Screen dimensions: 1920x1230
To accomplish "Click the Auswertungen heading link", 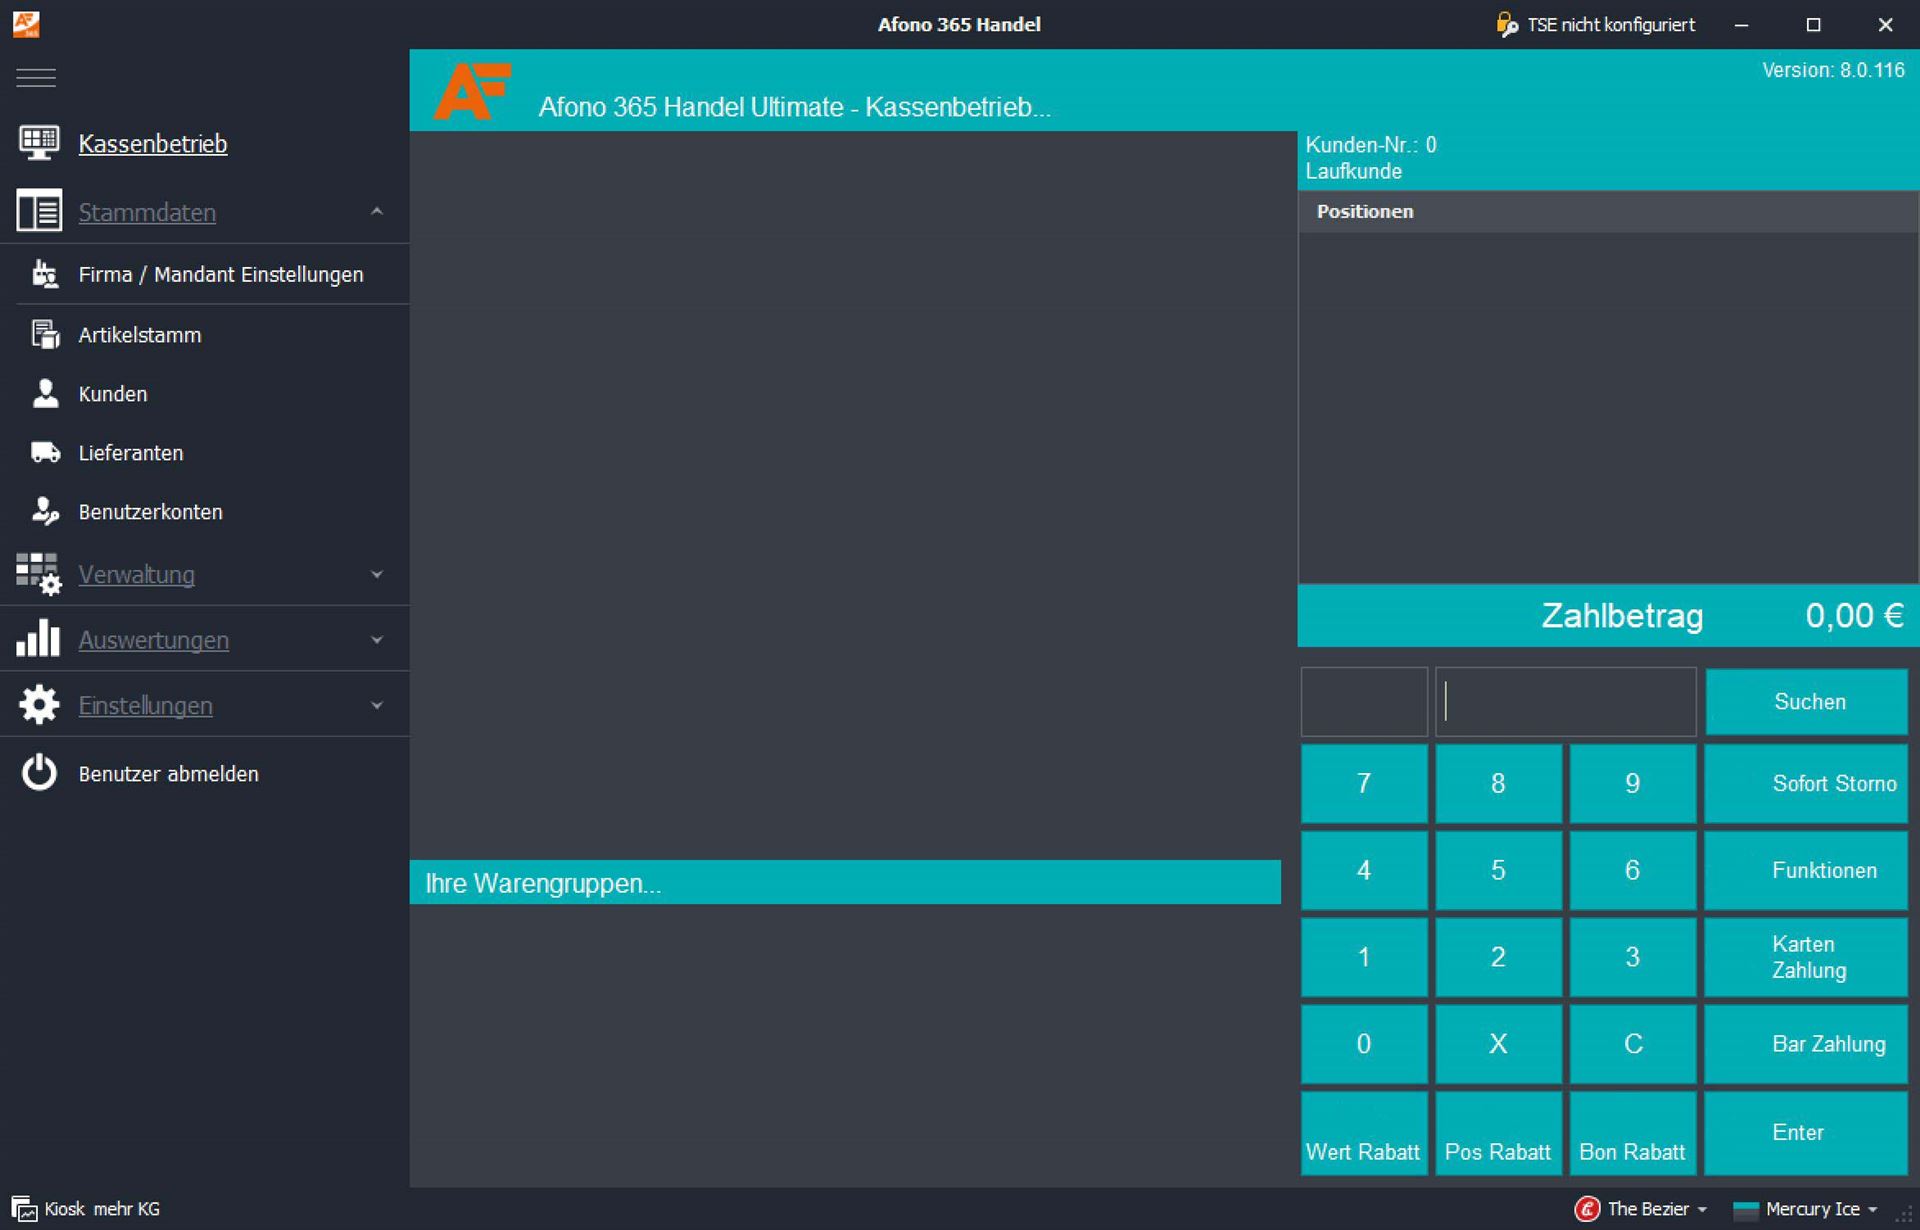I will point(154,640).
